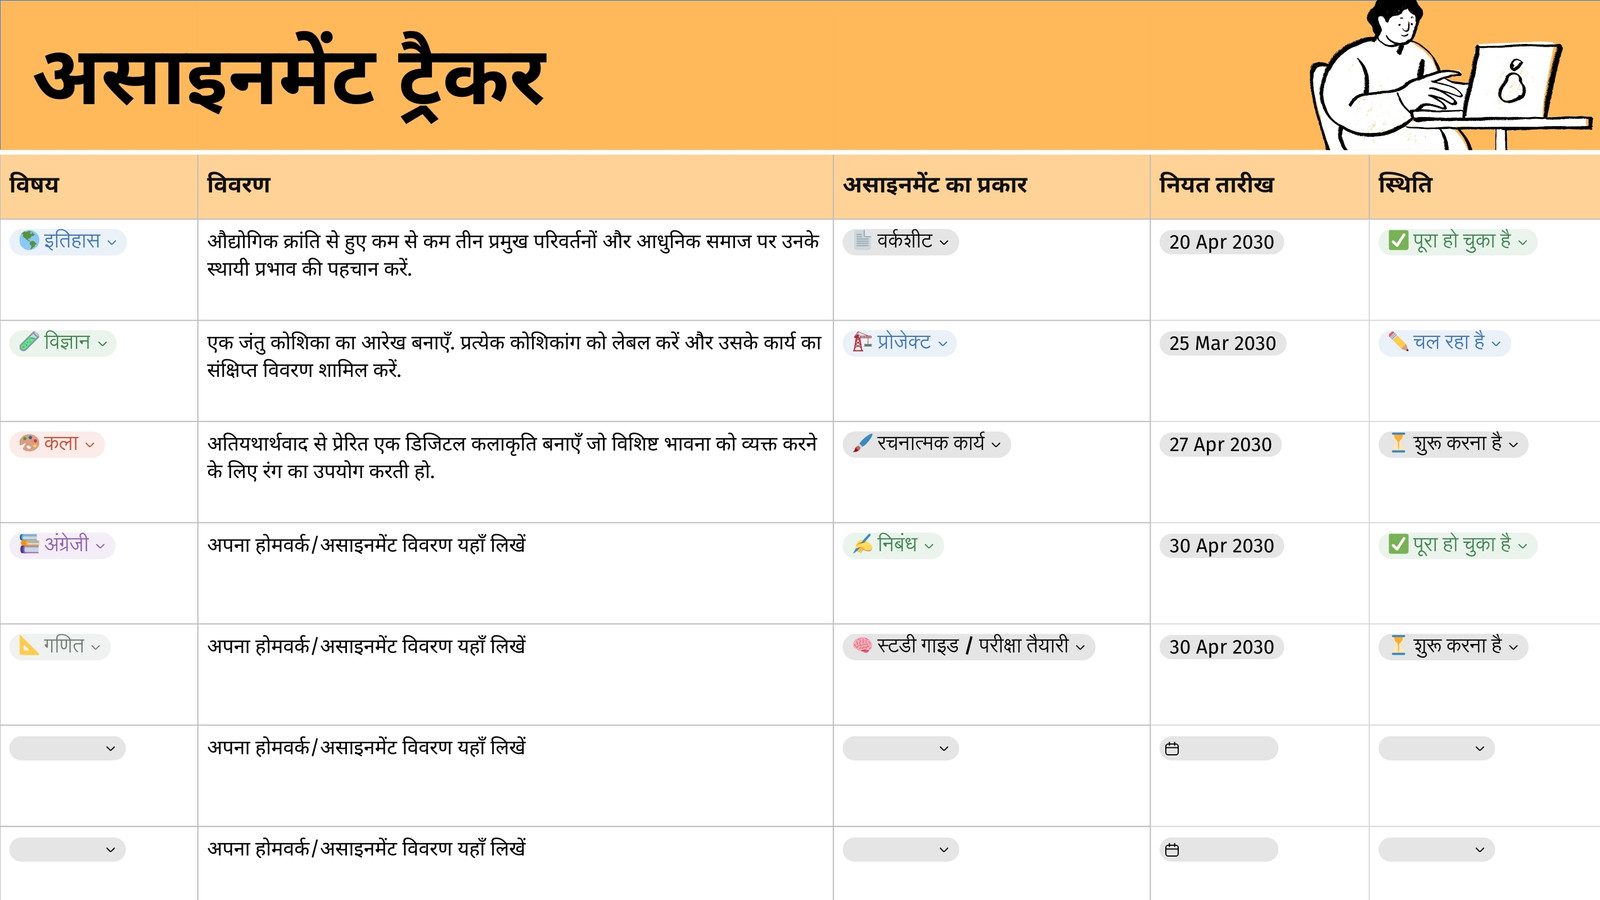Click the स्थिति column header

[1485, 185]
